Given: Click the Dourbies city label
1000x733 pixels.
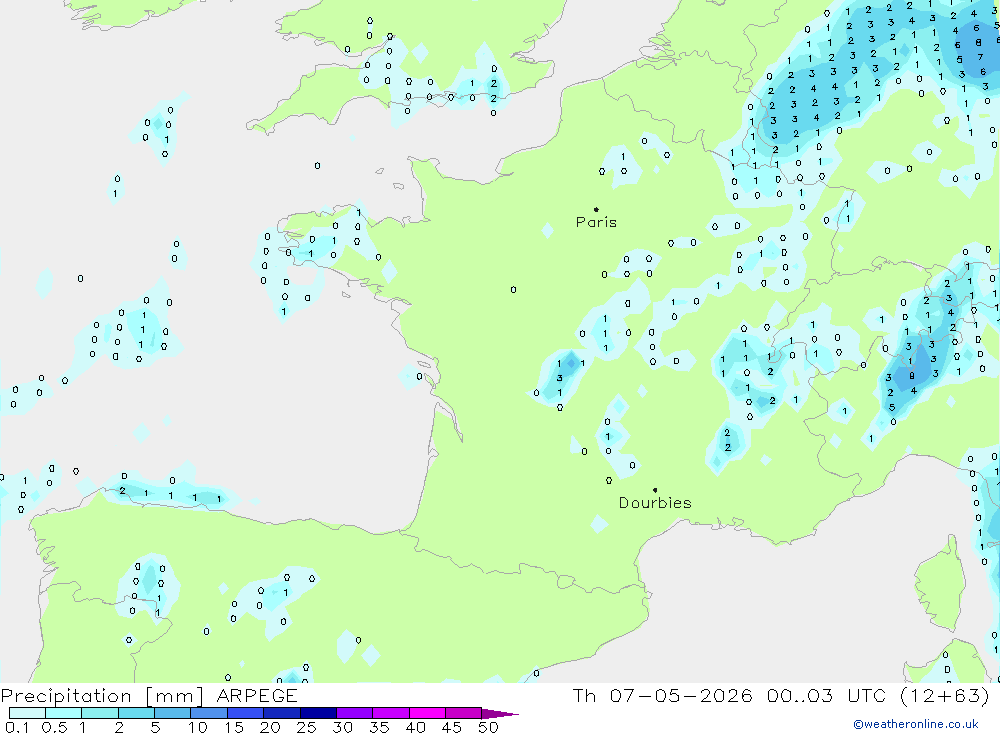Looking at the screenshot, I should pos(655,503).
